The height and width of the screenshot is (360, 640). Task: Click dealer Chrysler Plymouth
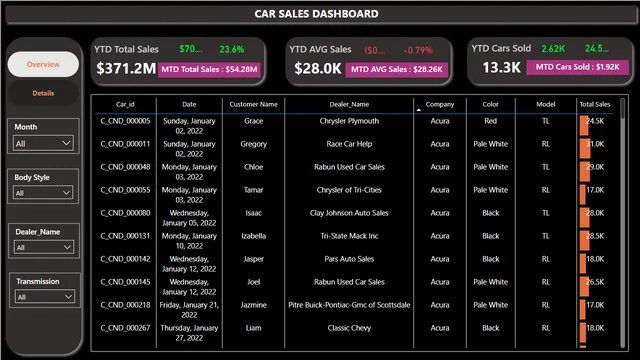[349, 121]
